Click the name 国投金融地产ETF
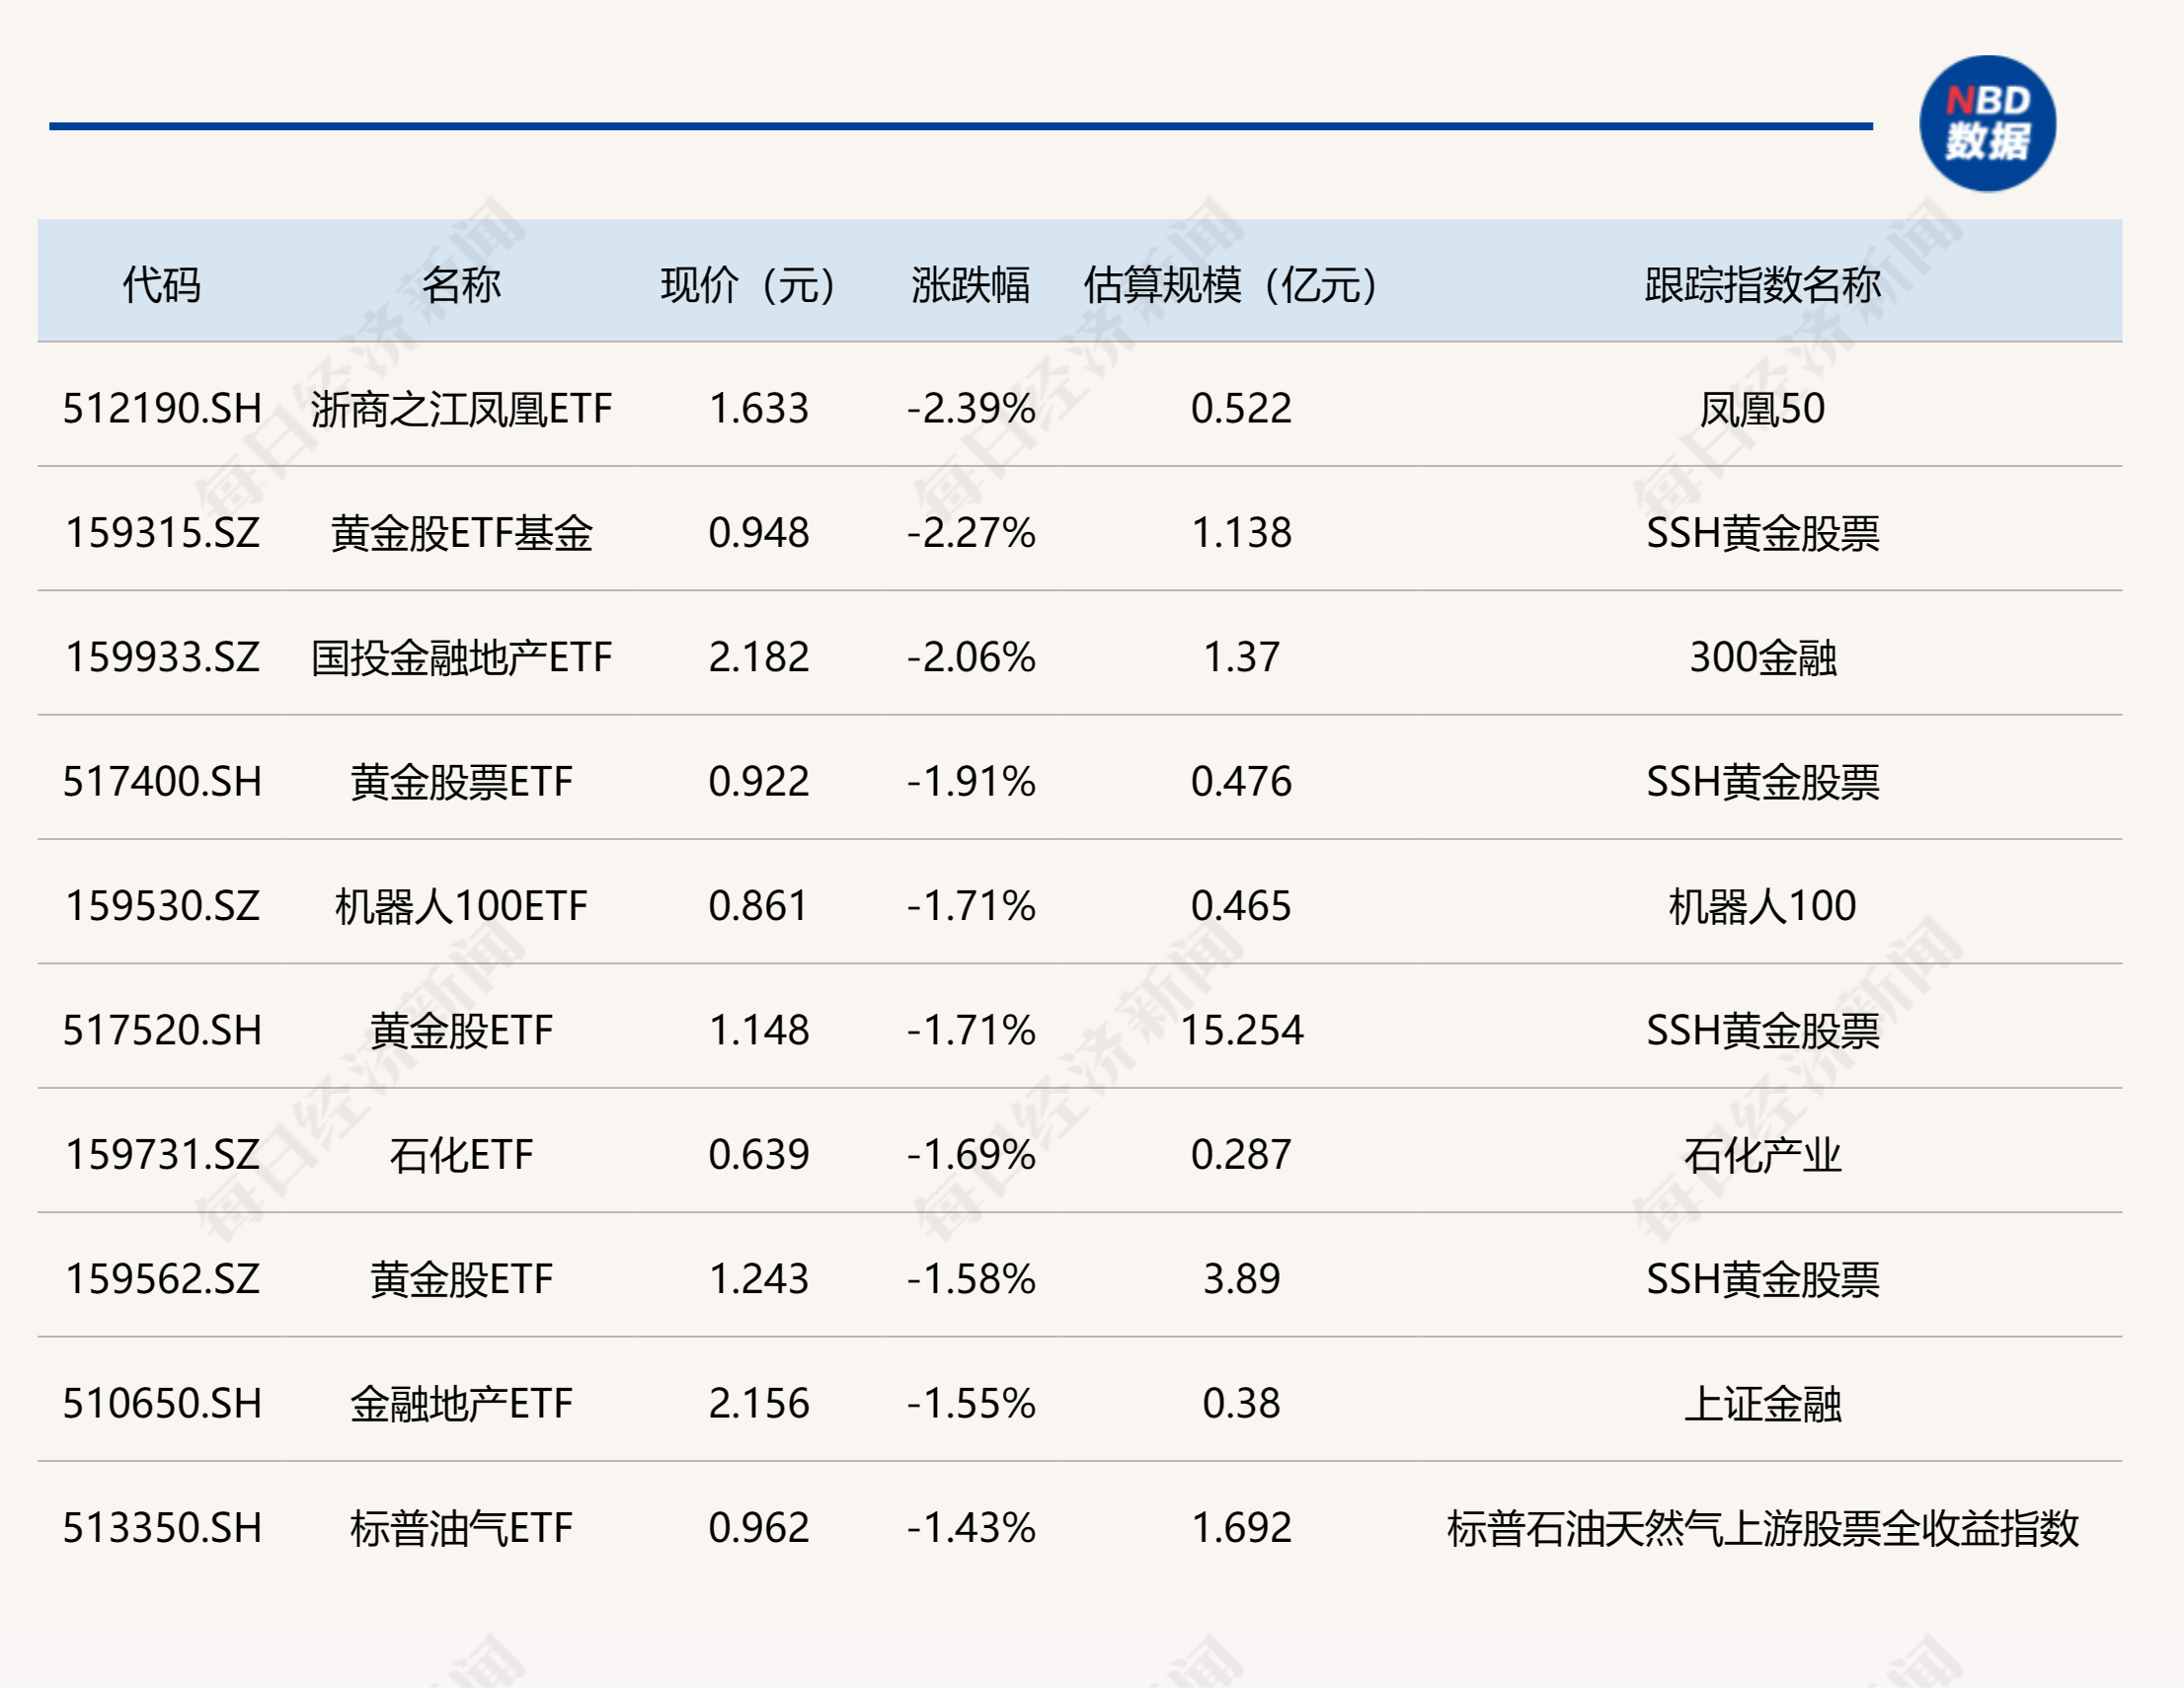Screen dimensions: 2184x1688 461,657
